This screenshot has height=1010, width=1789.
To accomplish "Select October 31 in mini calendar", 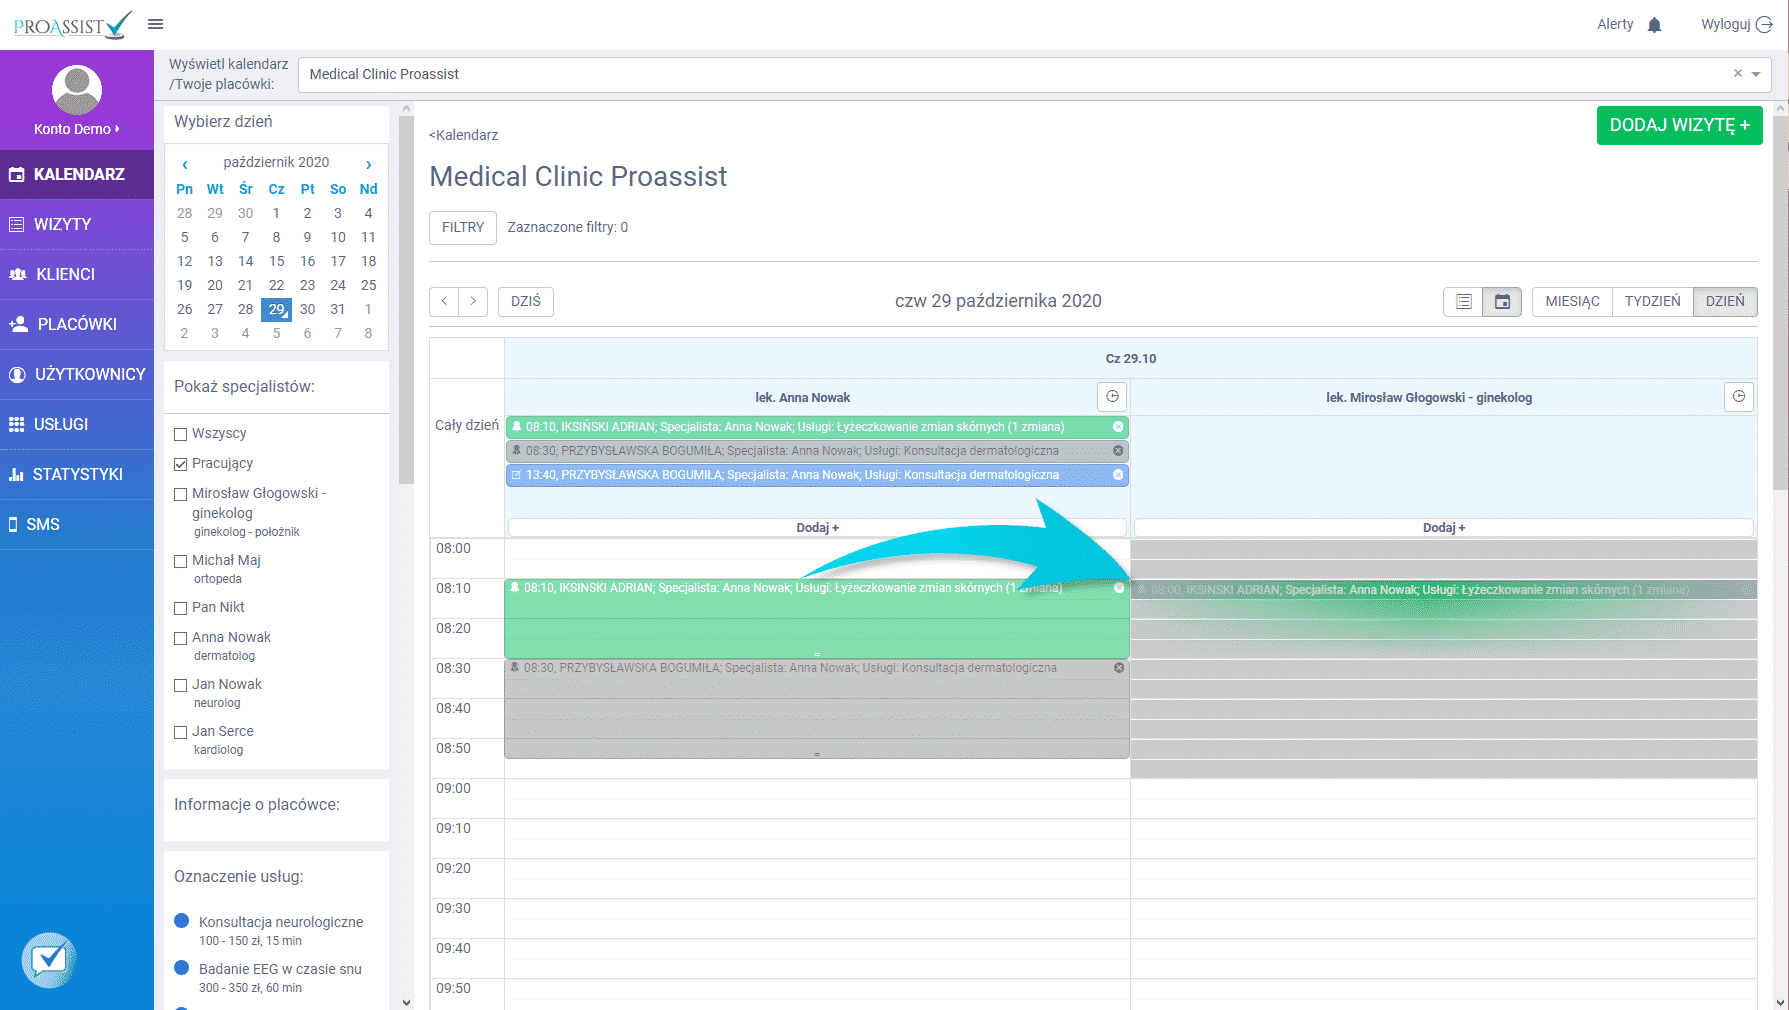I will (338, 309).
